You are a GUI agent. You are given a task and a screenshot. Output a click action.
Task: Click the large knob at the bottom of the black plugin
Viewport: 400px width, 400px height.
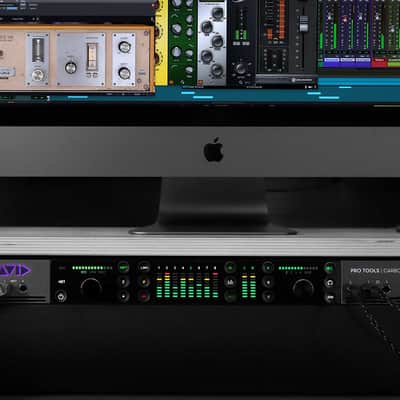pyautogui.click(x=242, y=68)
